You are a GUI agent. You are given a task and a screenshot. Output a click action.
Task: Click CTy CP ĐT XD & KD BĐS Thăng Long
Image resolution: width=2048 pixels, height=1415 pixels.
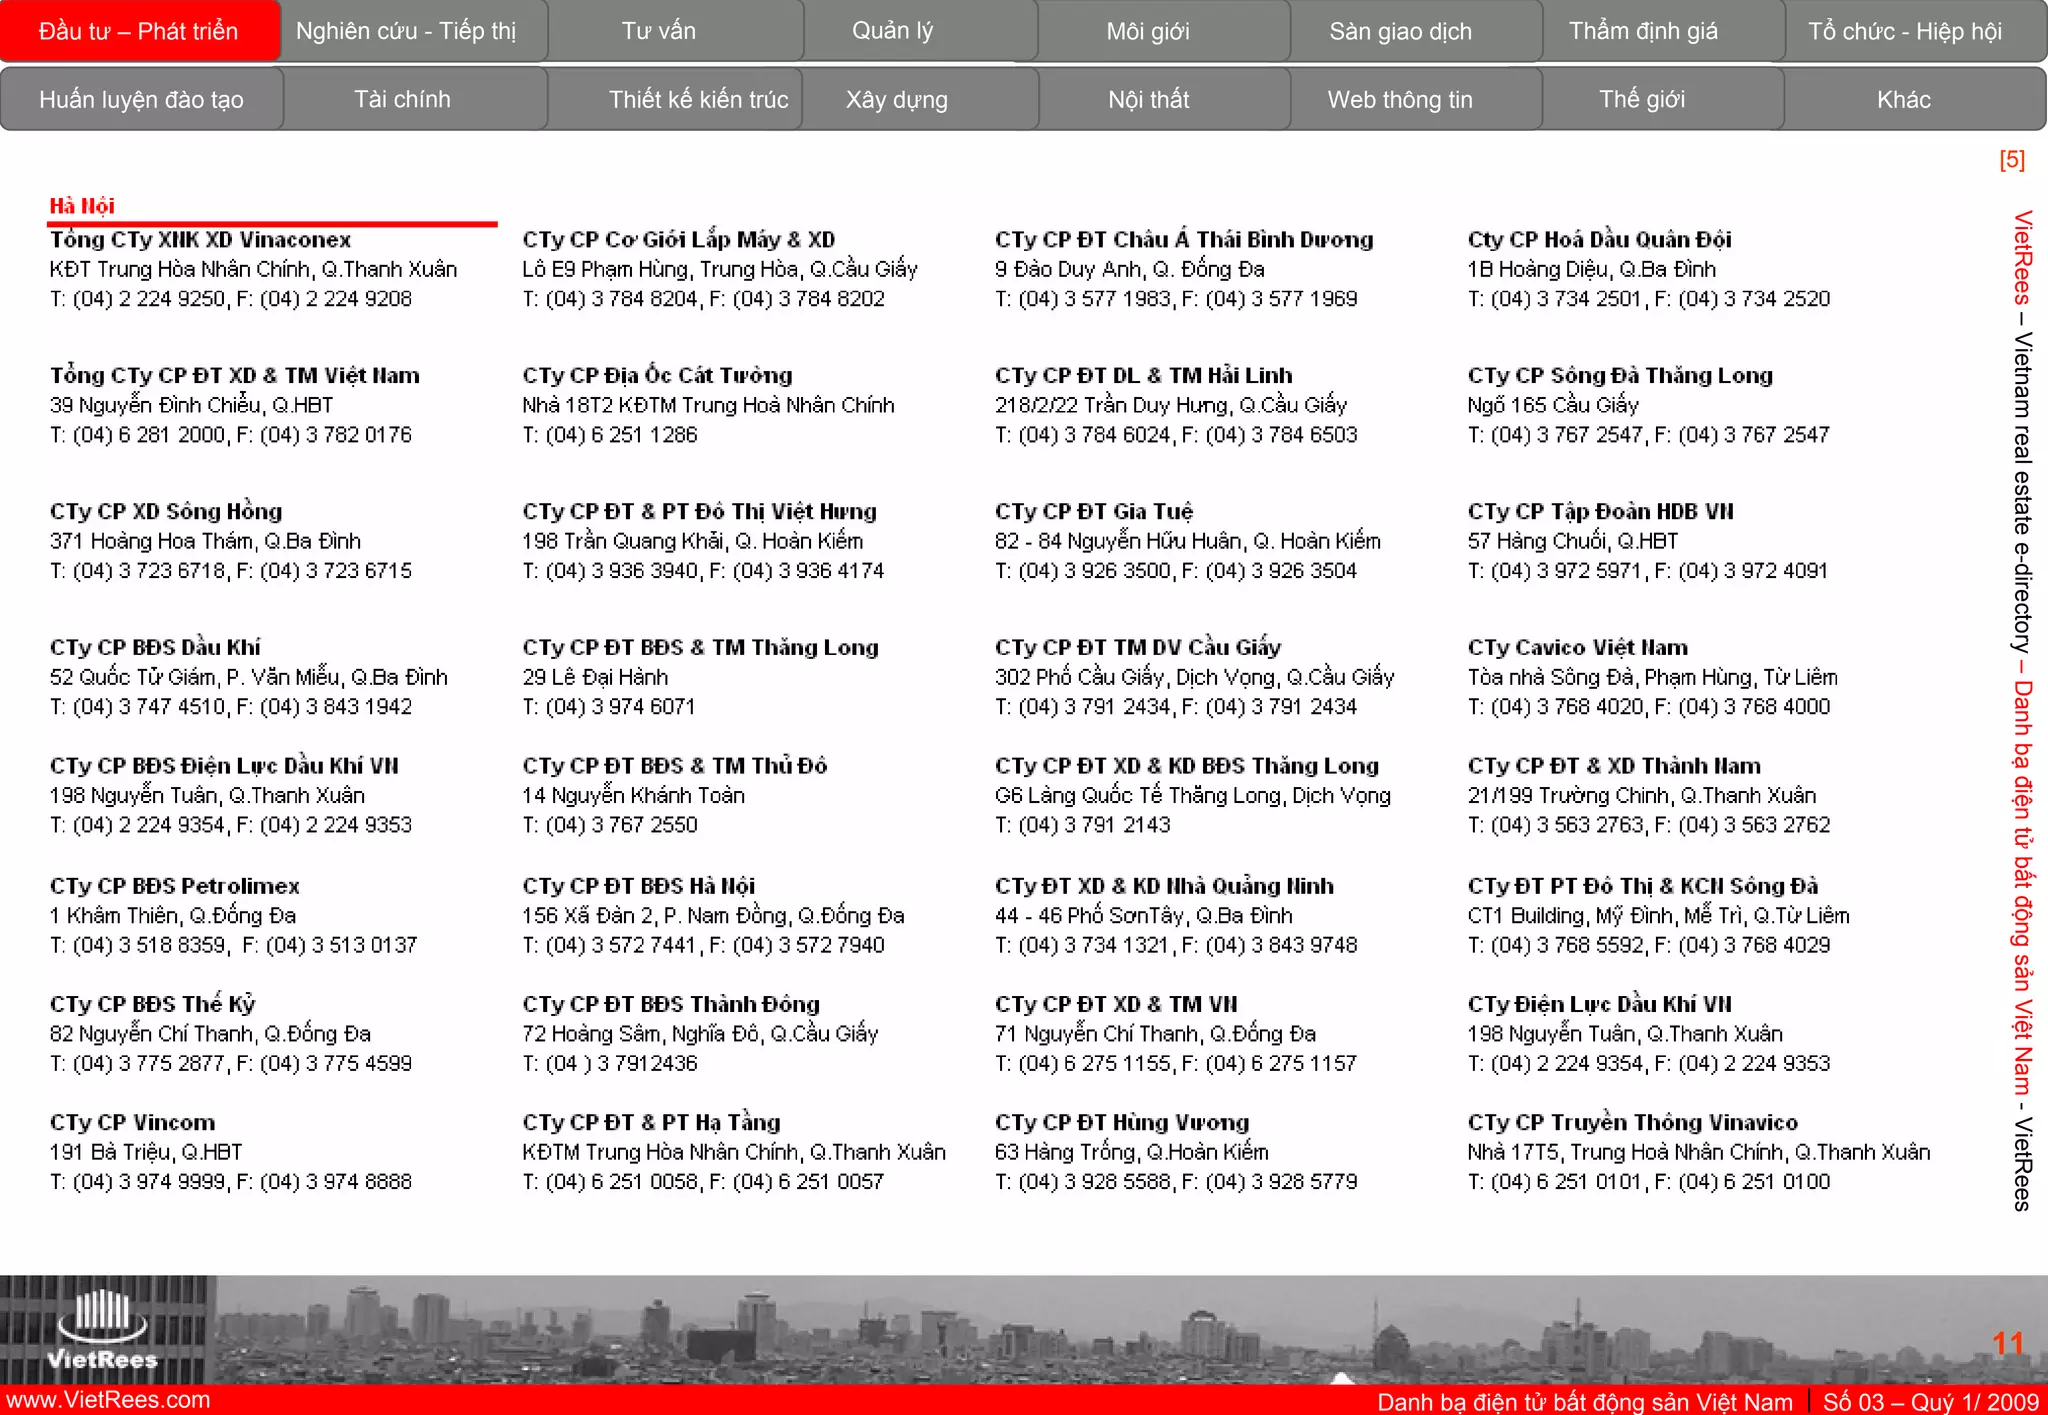coord(1187,766)
